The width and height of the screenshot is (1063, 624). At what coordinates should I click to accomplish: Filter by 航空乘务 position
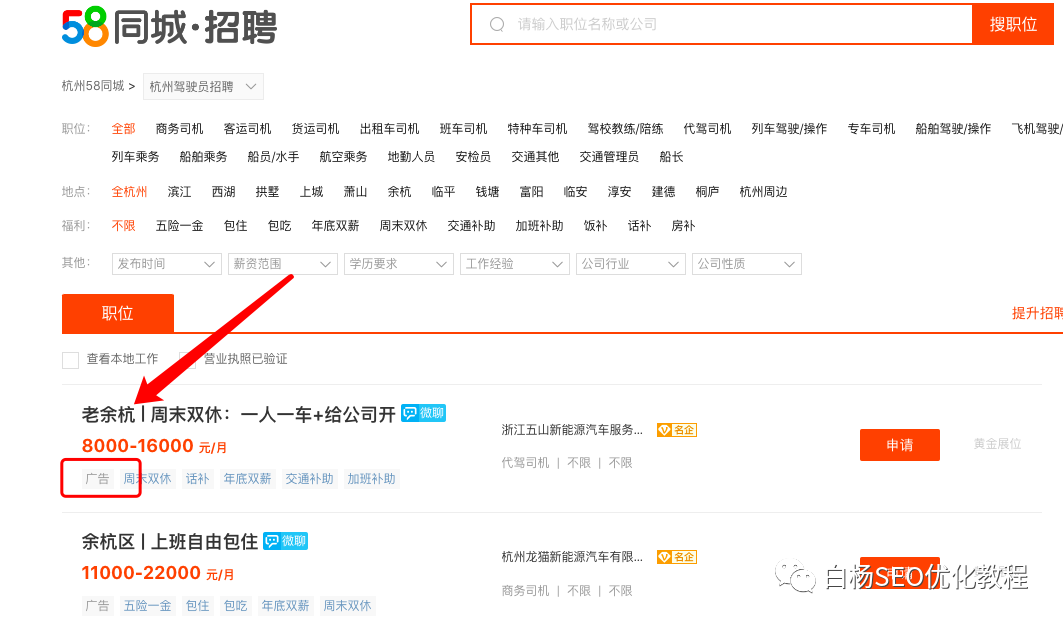point(343,157)
